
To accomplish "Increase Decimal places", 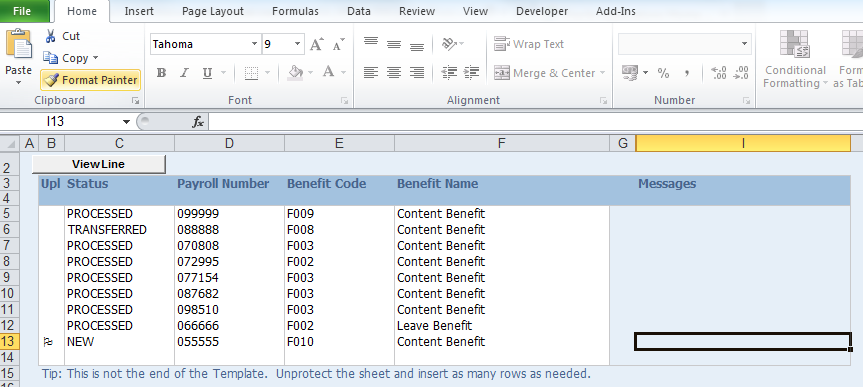I will [719, 73].
